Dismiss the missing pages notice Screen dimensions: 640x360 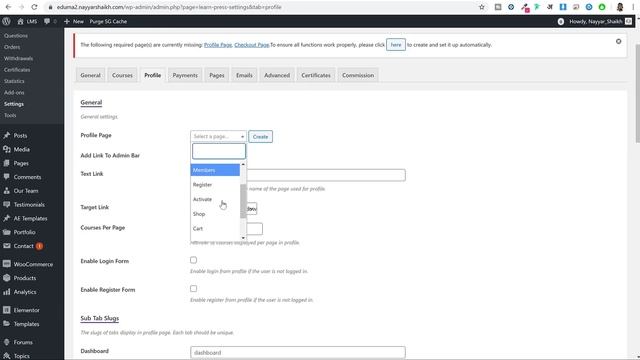point(618,41)
